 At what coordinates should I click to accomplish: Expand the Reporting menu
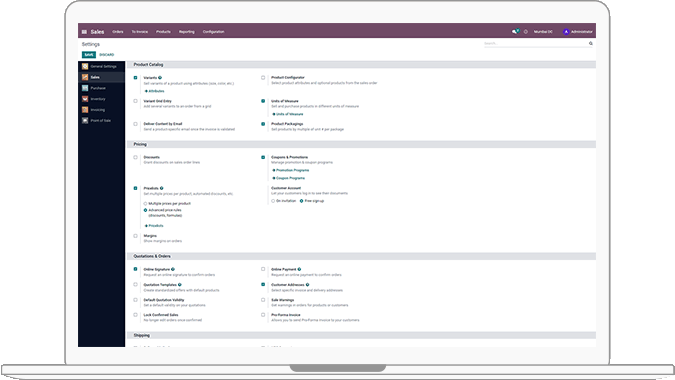click(187, 32)
